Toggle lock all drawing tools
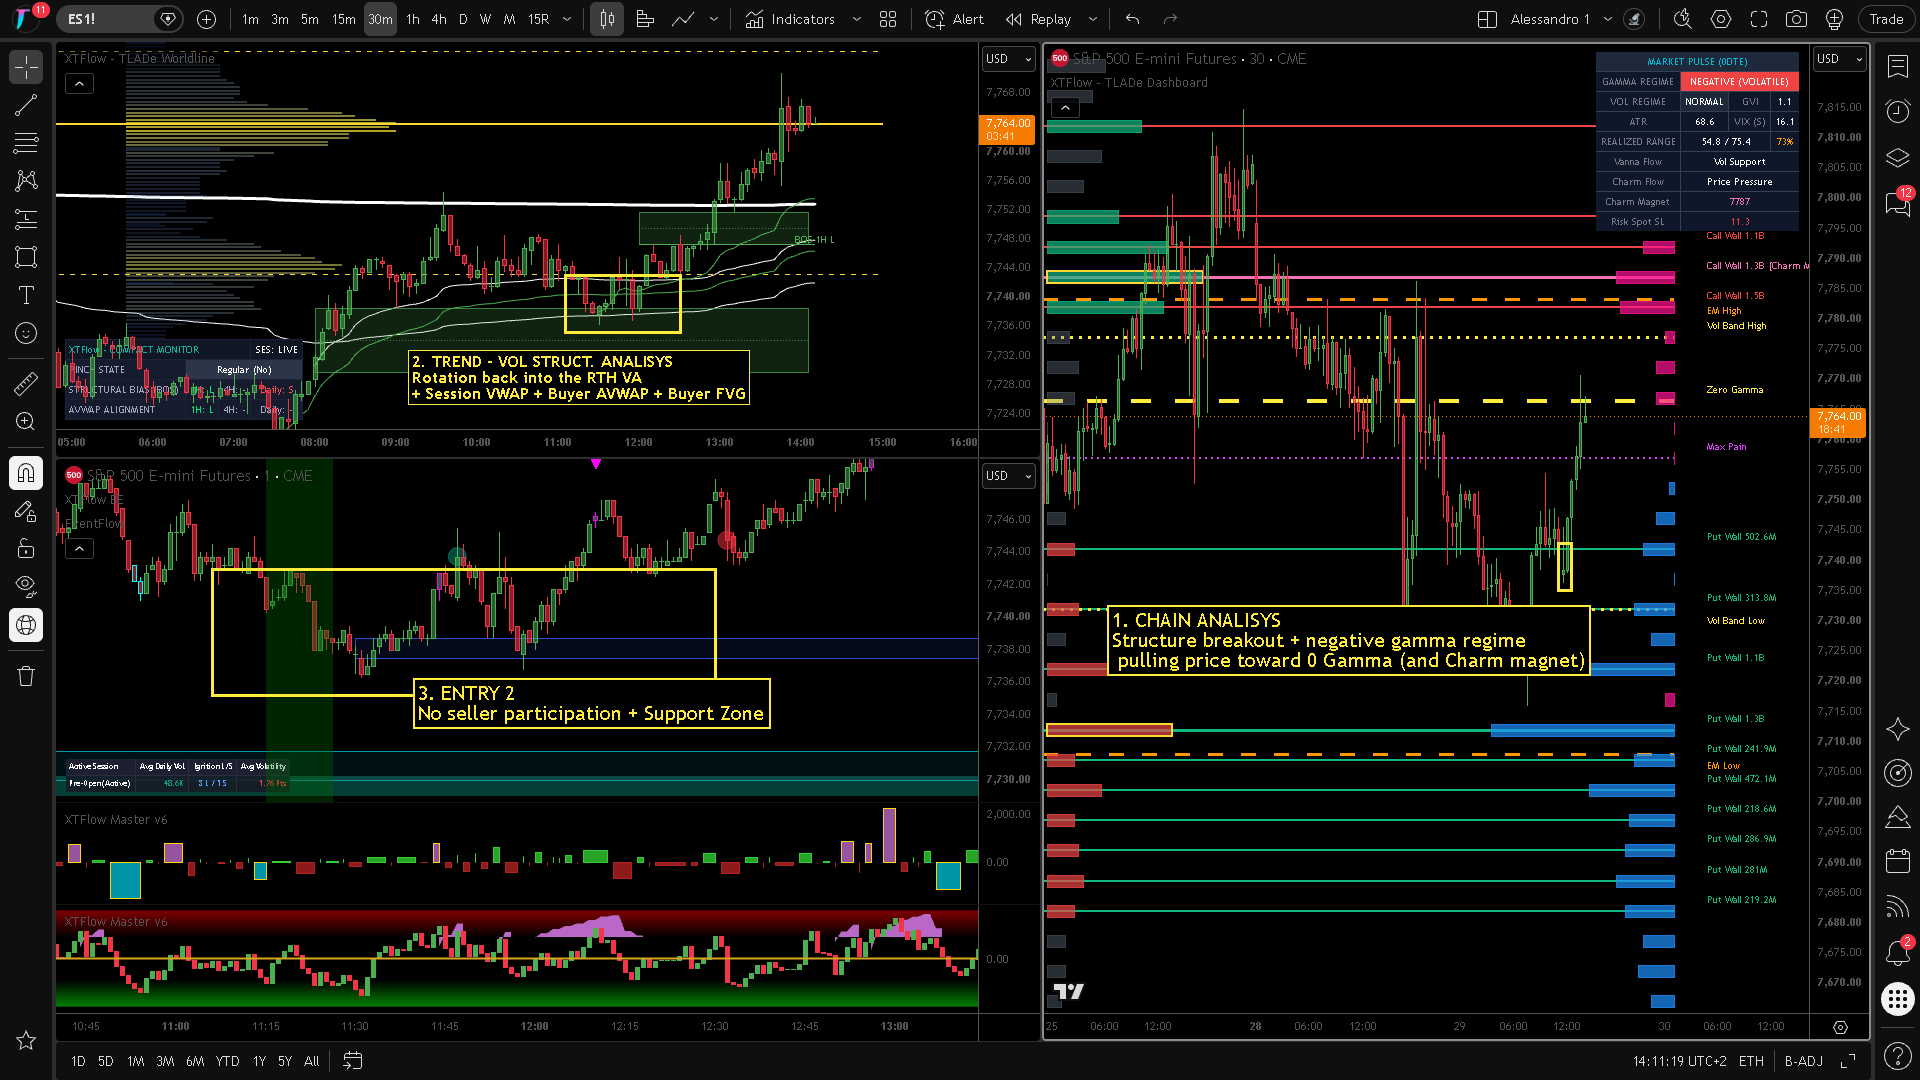This screenshot has width=1920, height=1080. [26, 548]
